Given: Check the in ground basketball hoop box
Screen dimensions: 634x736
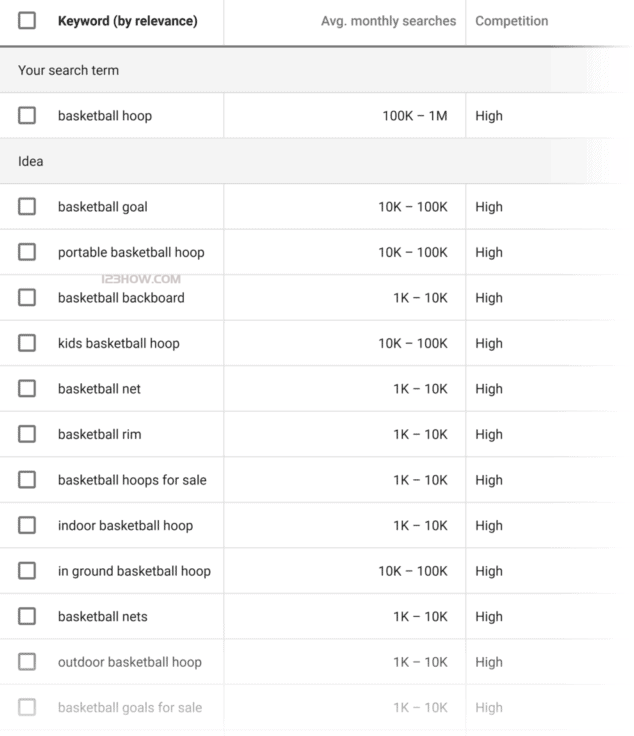Looking at the screenshot, I should click(27, 571).
